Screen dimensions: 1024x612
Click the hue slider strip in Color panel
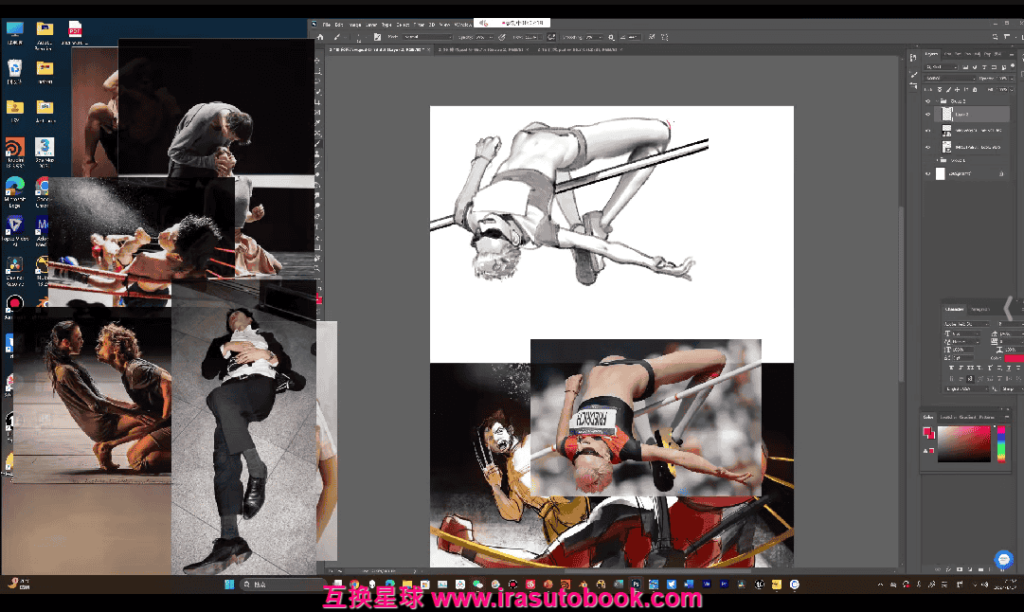coord(1001,443)
